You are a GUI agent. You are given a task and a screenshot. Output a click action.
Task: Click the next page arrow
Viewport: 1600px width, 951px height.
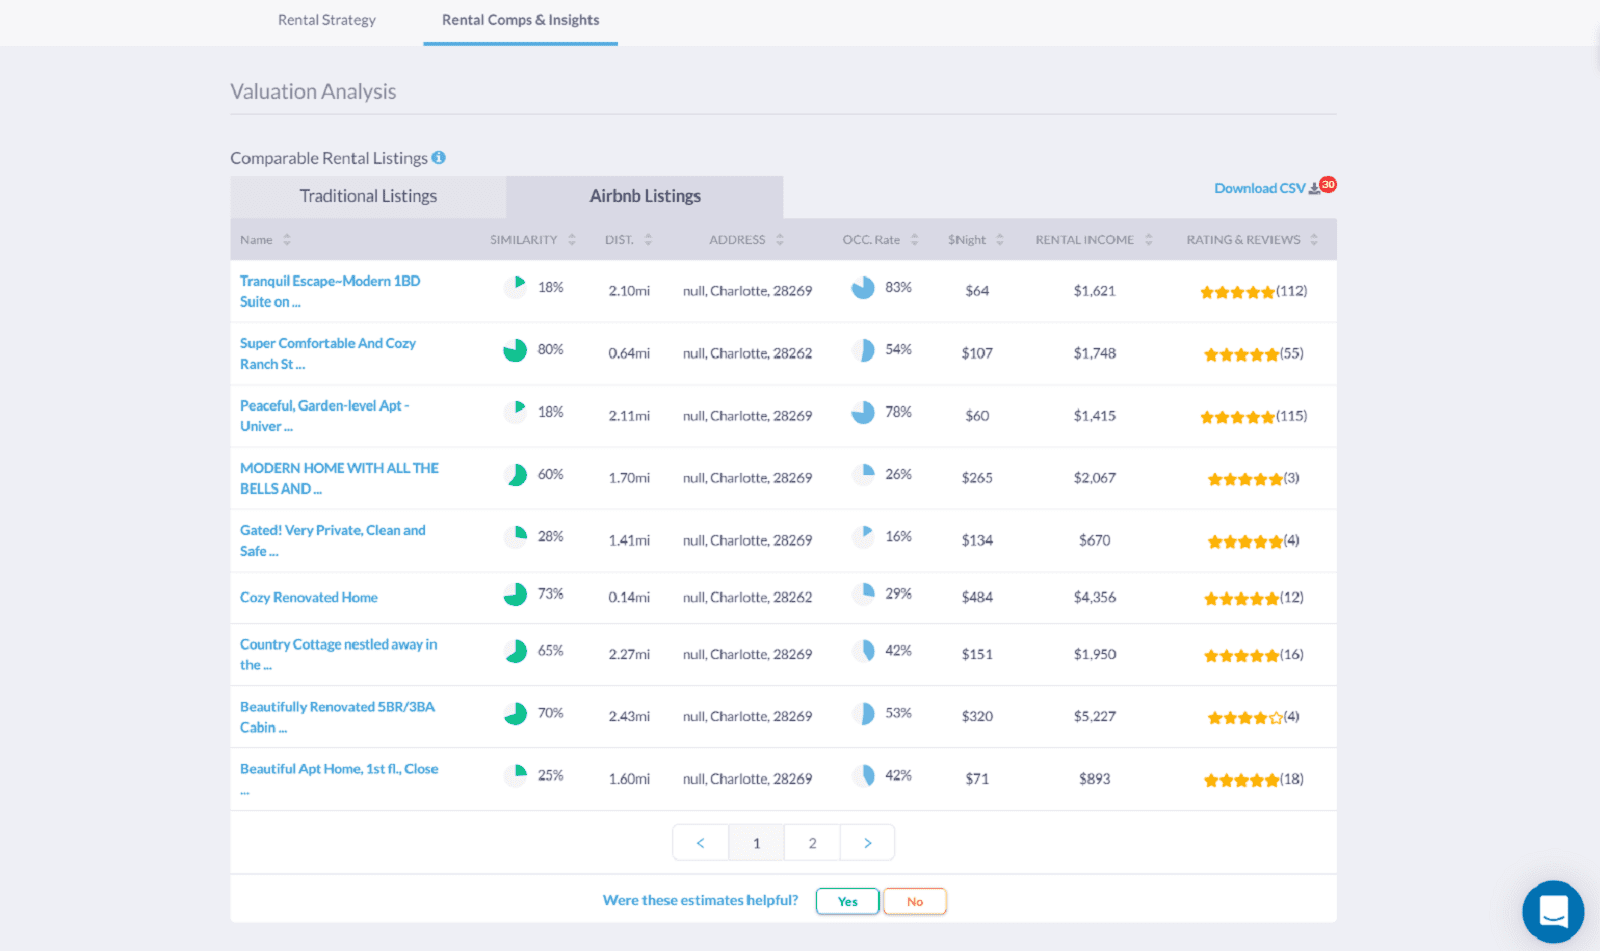[867, 842]
